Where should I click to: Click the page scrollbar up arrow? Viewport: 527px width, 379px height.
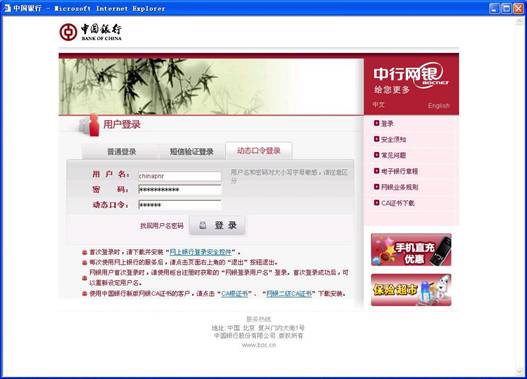pyautogui.click(x=519, y=21)
